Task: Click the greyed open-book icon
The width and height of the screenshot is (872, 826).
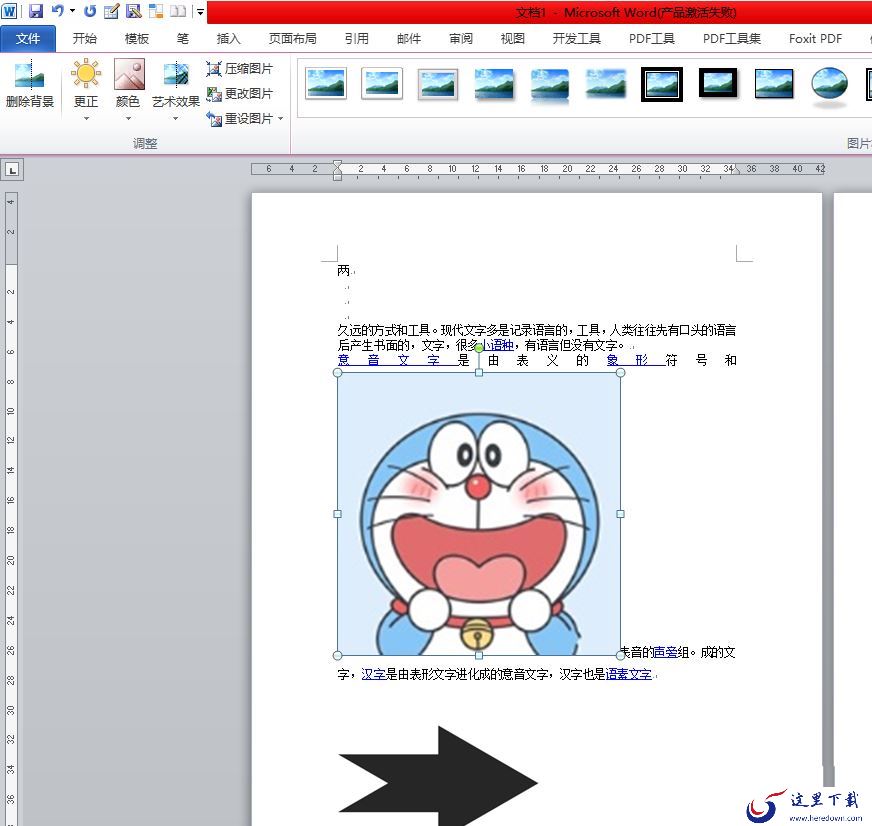Action: [178, 11]
